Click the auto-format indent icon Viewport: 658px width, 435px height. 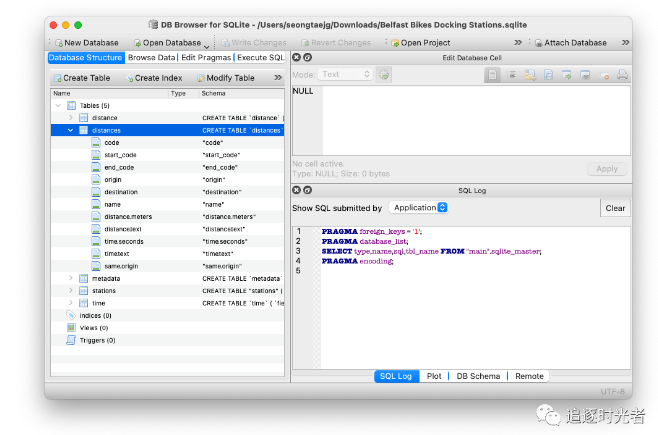coord(511,75)
